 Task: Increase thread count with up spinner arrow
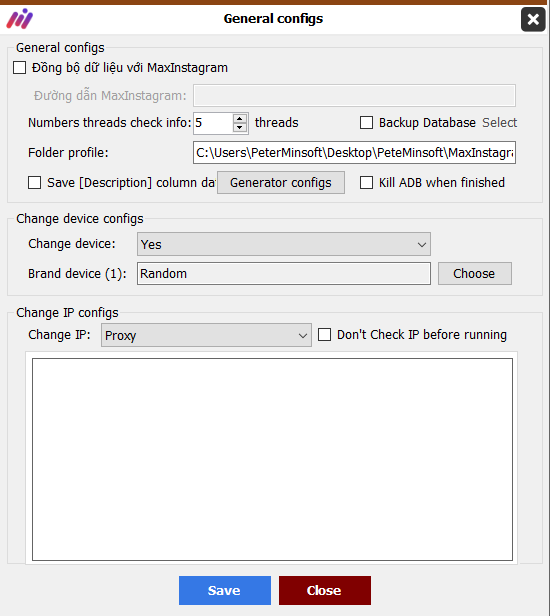(x=240, y=119)
